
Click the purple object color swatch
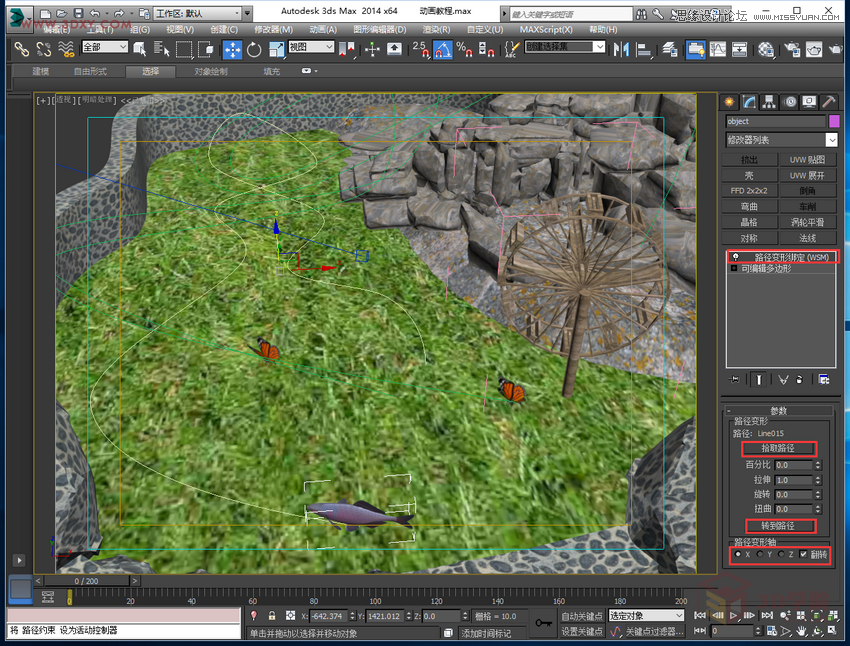(x=834, y=121)
